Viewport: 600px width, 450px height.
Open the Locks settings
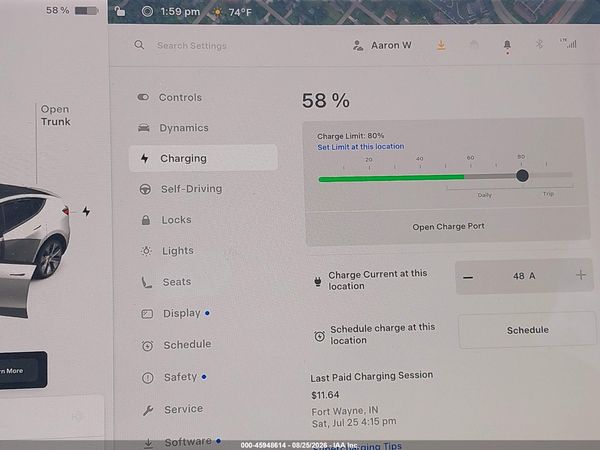[176, 220]
